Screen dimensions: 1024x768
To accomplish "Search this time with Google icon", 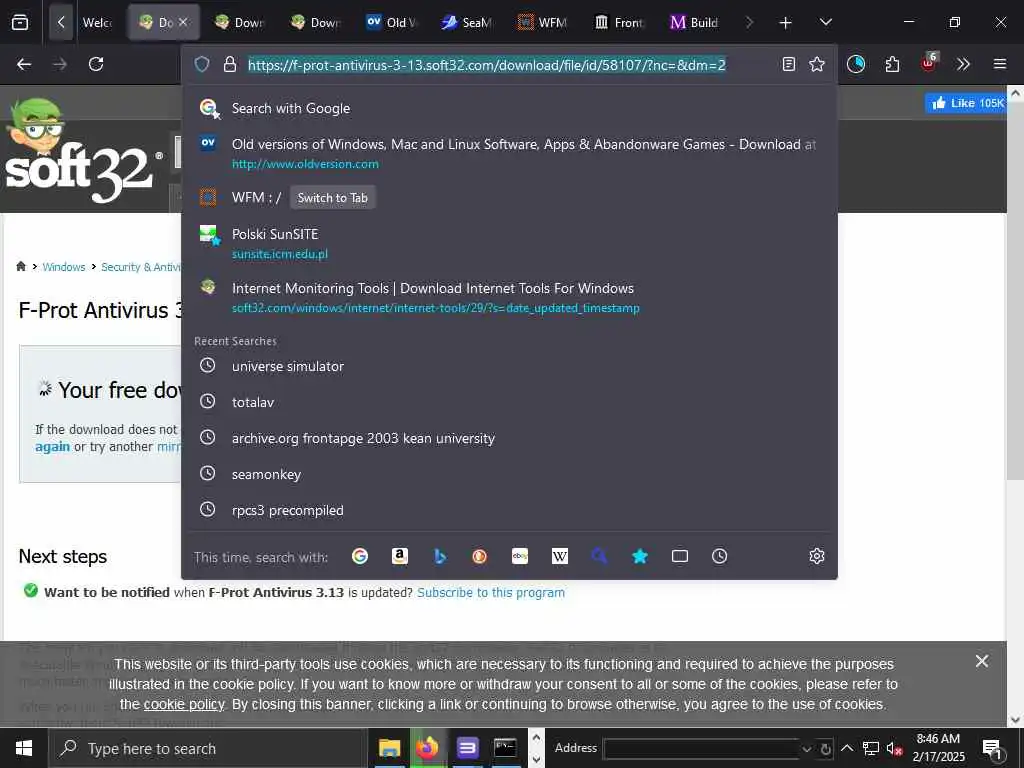I will coord(360,556).
